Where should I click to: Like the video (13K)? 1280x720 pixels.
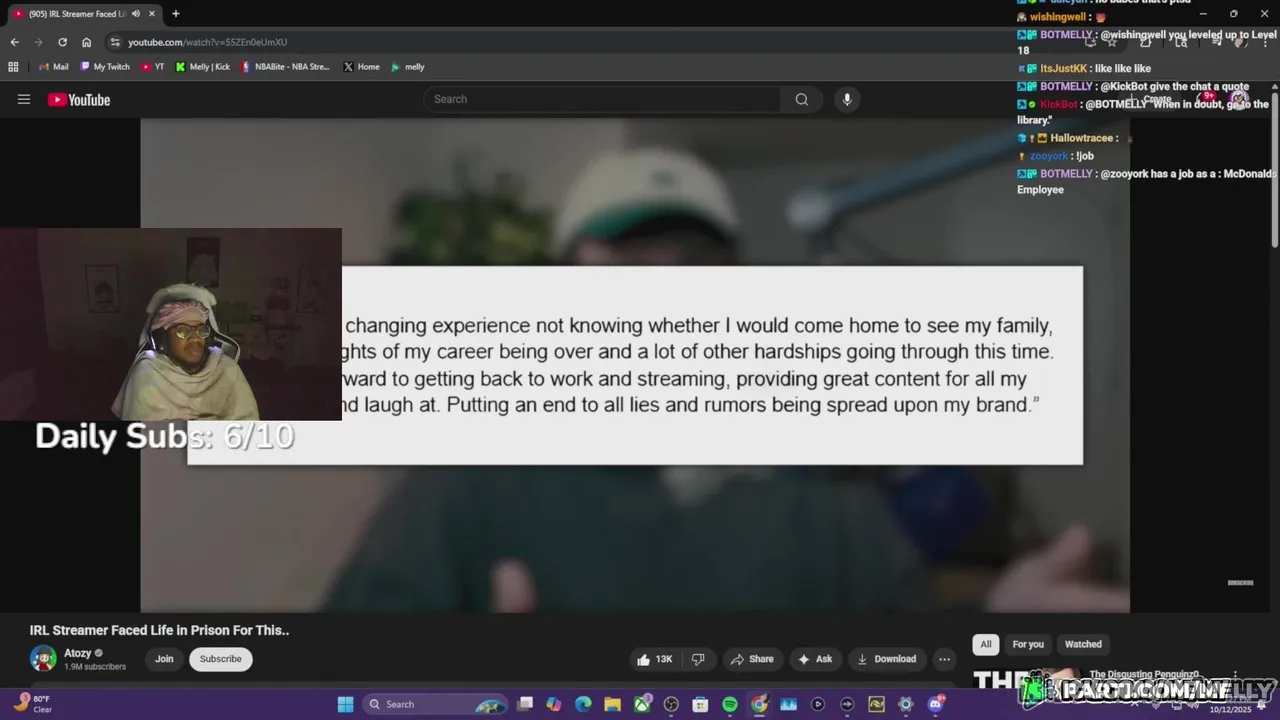tap(655, 659)
